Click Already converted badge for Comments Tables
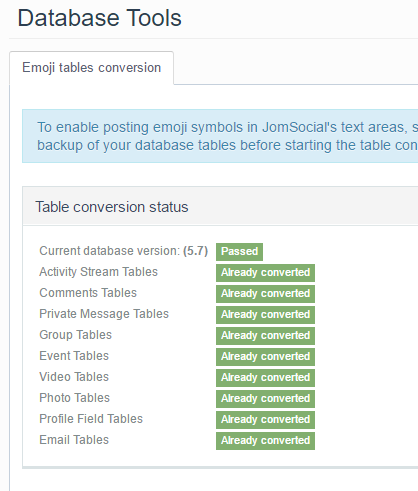Image resolution: width=418 pixels, height=491 pixels. [265, 294]
